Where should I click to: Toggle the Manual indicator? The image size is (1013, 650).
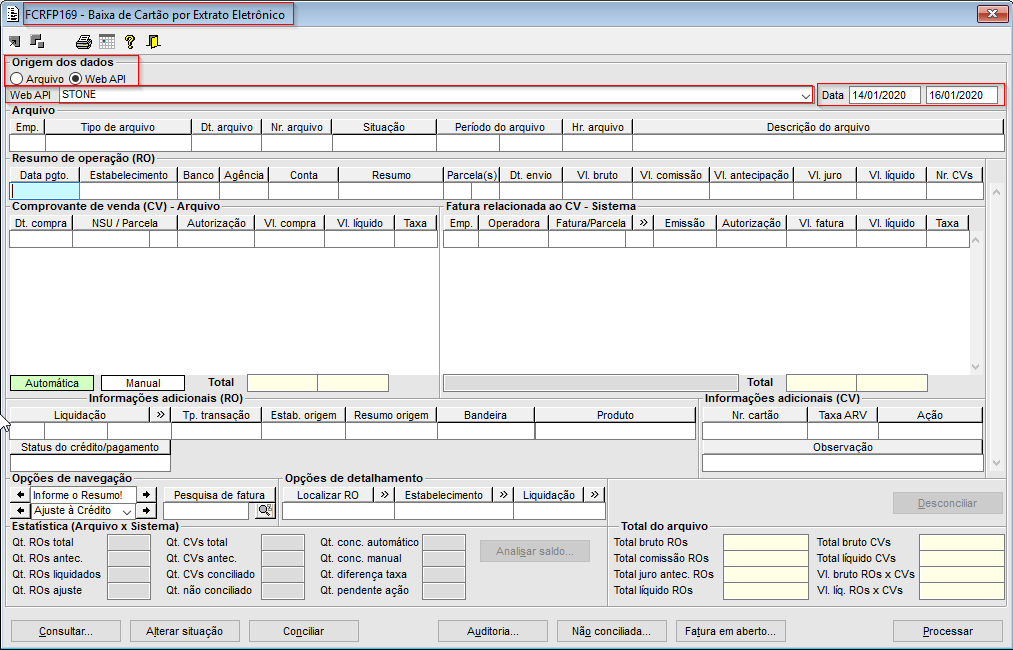coord(143,383)
